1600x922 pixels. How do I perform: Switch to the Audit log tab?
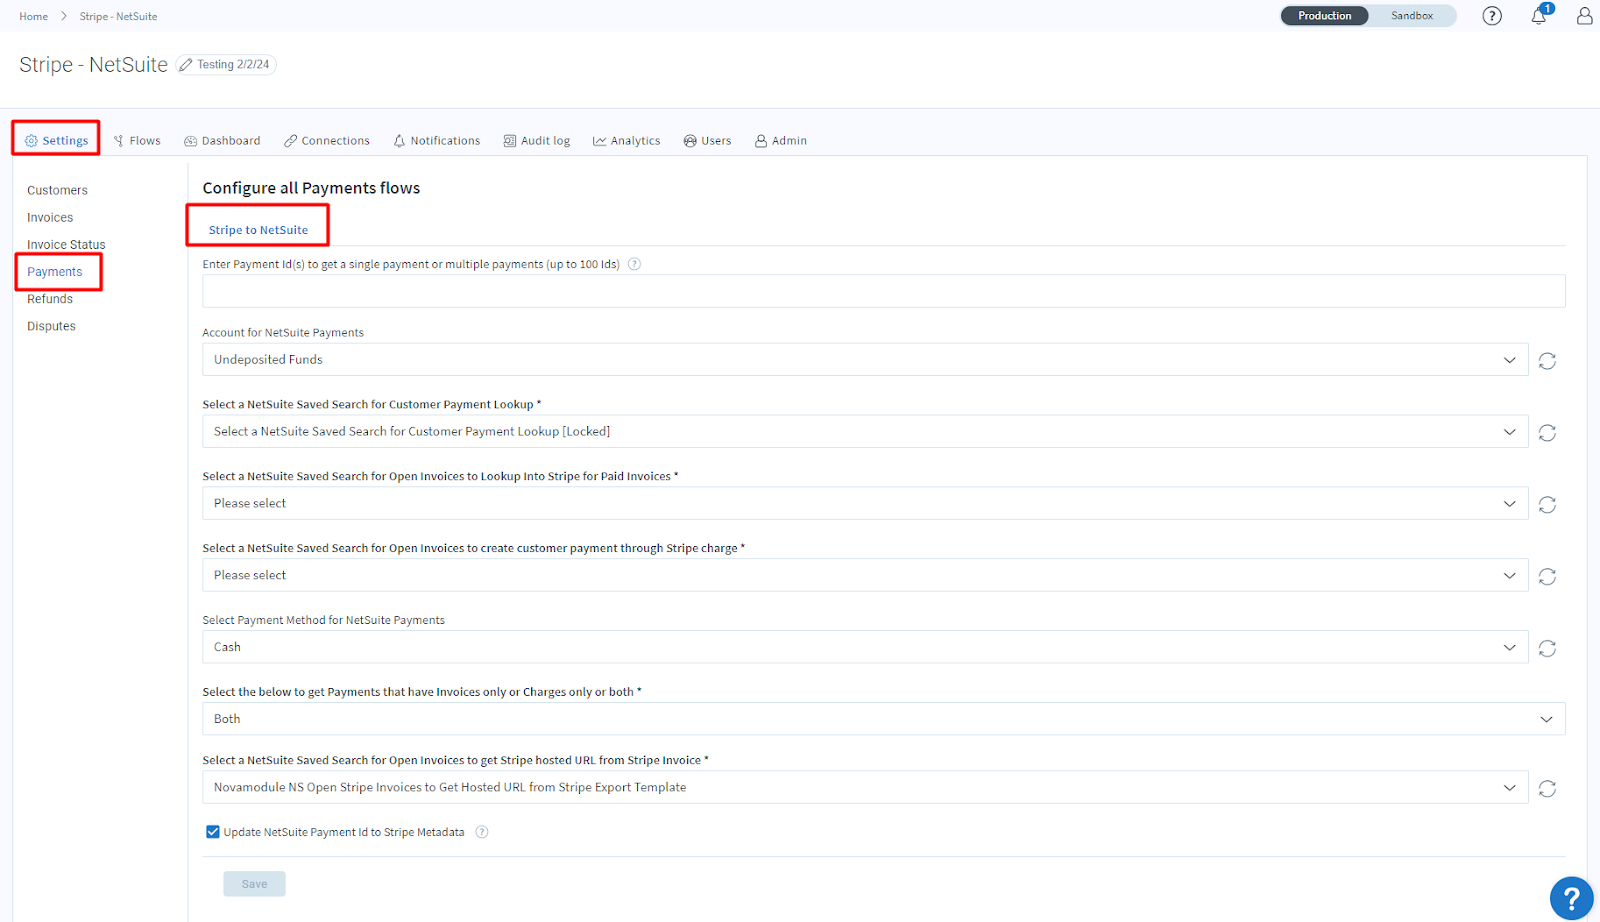537,141
